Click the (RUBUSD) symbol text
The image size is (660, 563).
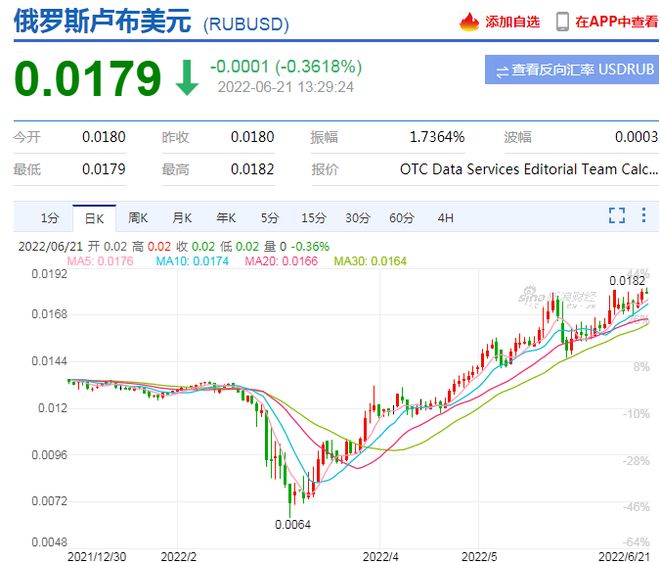click(246, 24)
